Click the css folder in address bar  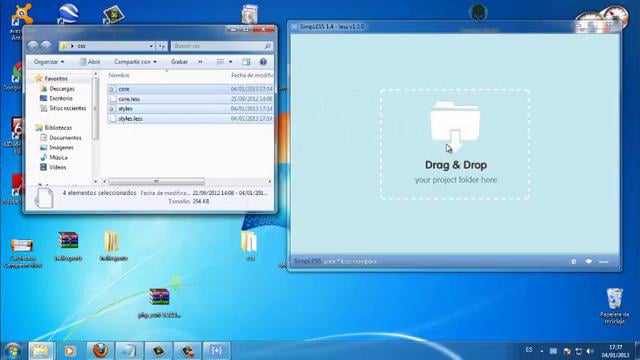[82, 46]
